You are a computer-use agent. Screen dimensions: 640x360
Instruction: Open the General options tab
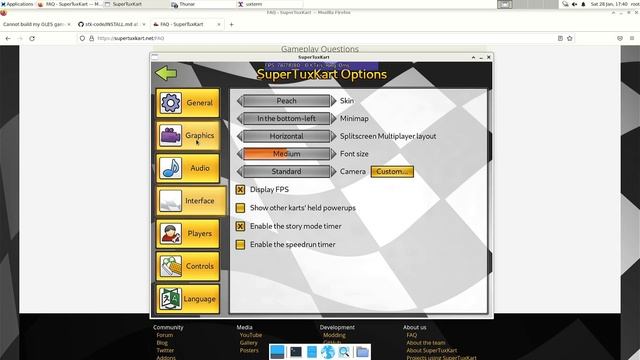pos(188,103)
